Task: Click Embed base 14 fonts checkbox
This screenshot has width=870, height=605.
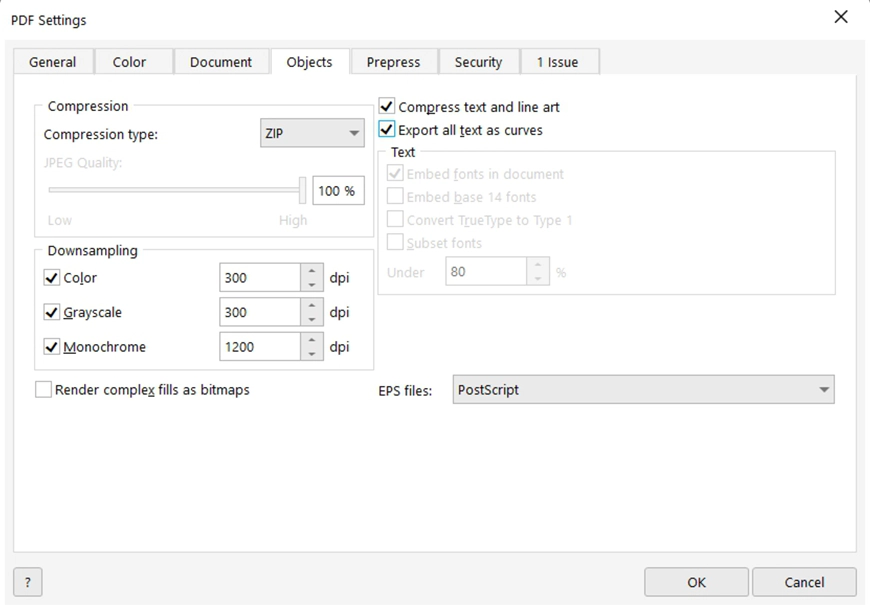Action: tap(395, 196)
